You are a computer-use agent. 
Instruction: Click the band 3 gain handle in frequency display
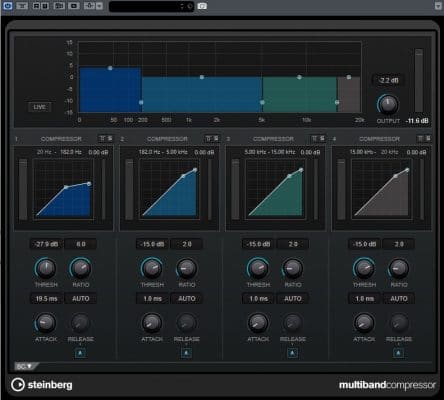point(299,77)
